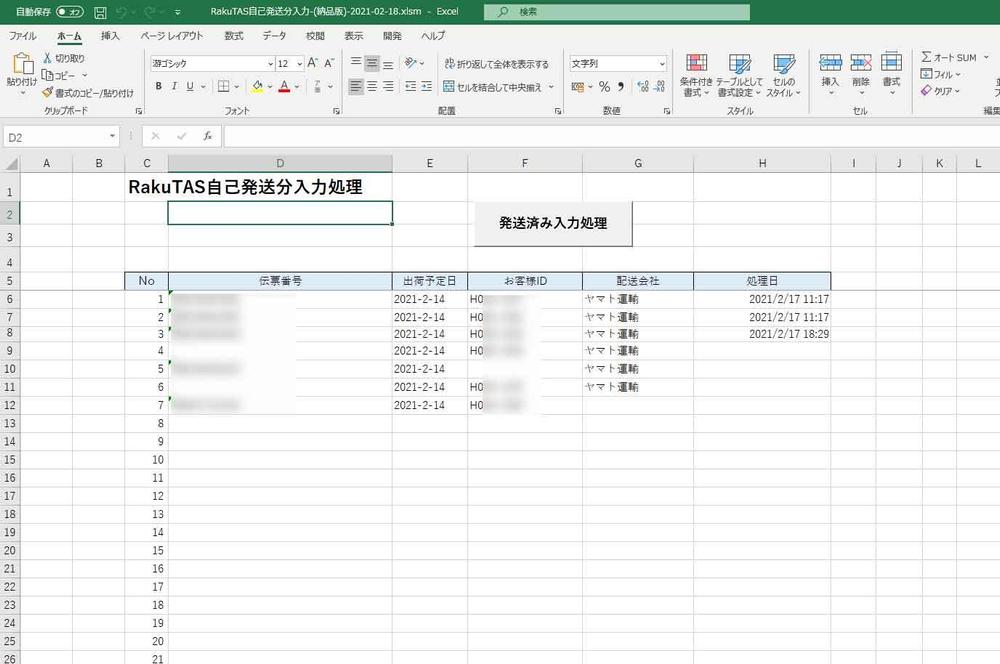Click wrap text button 折り返して全体を表示する
This screenshot has width=1000, height=664.
coord(496,64)
